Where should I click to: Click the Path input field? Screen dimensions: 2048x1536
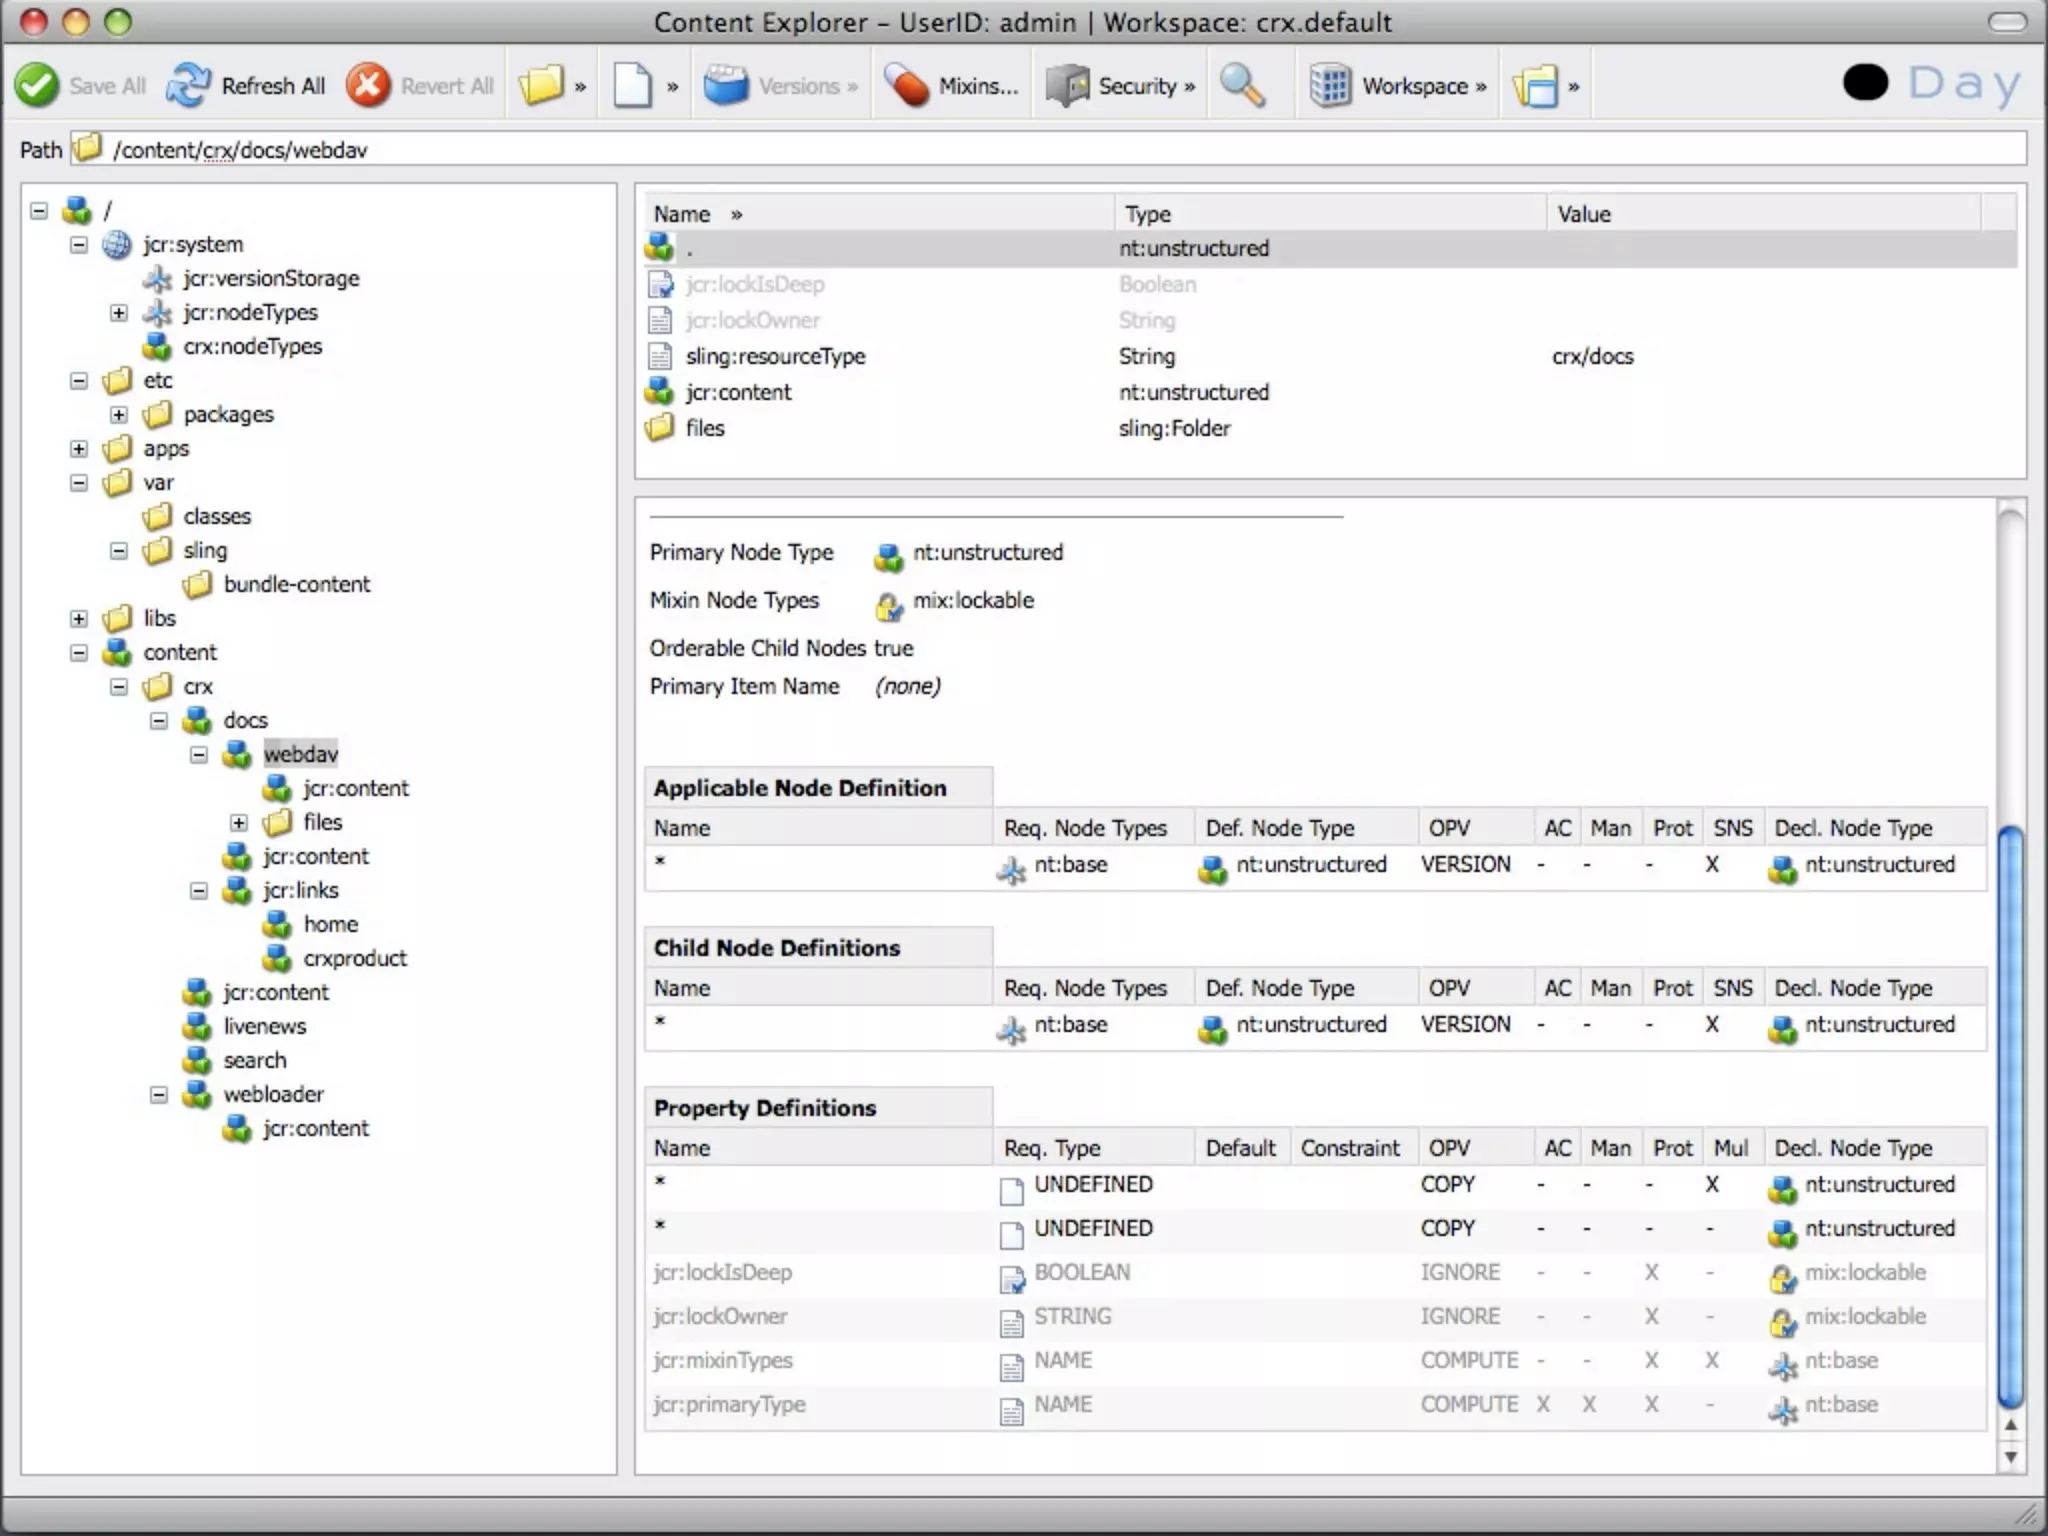pos(1000,150)
